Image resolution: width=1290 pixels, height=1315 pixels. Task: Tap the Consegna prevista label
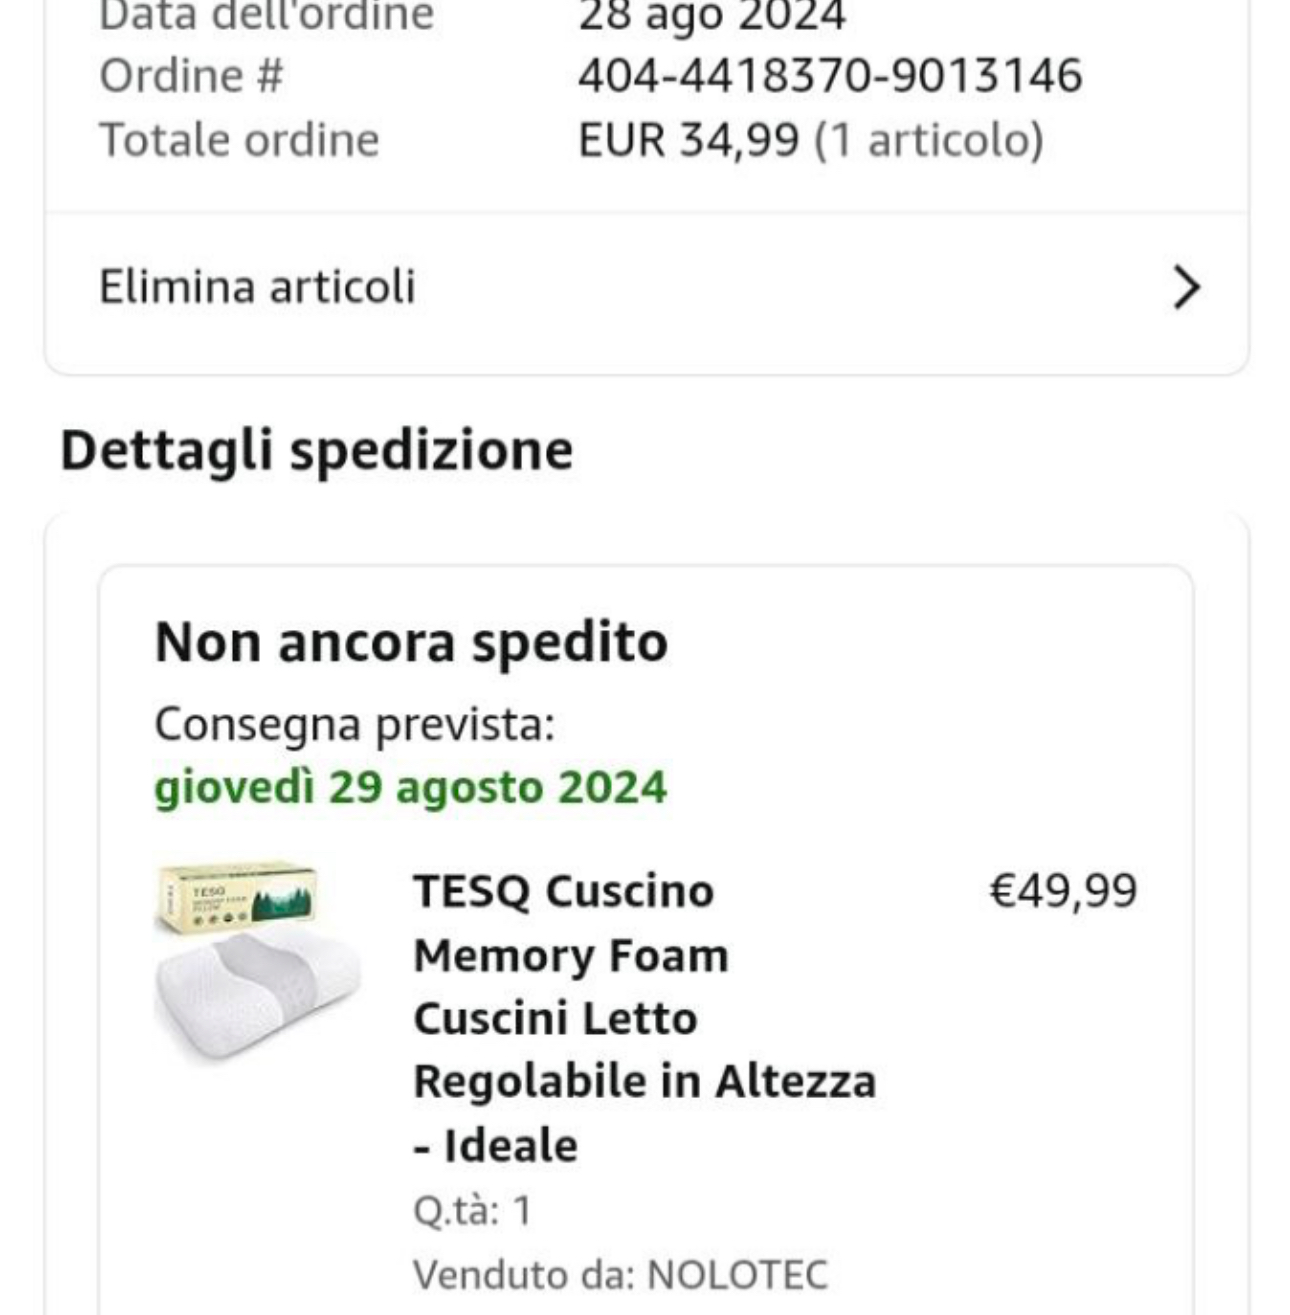point(354,724)
